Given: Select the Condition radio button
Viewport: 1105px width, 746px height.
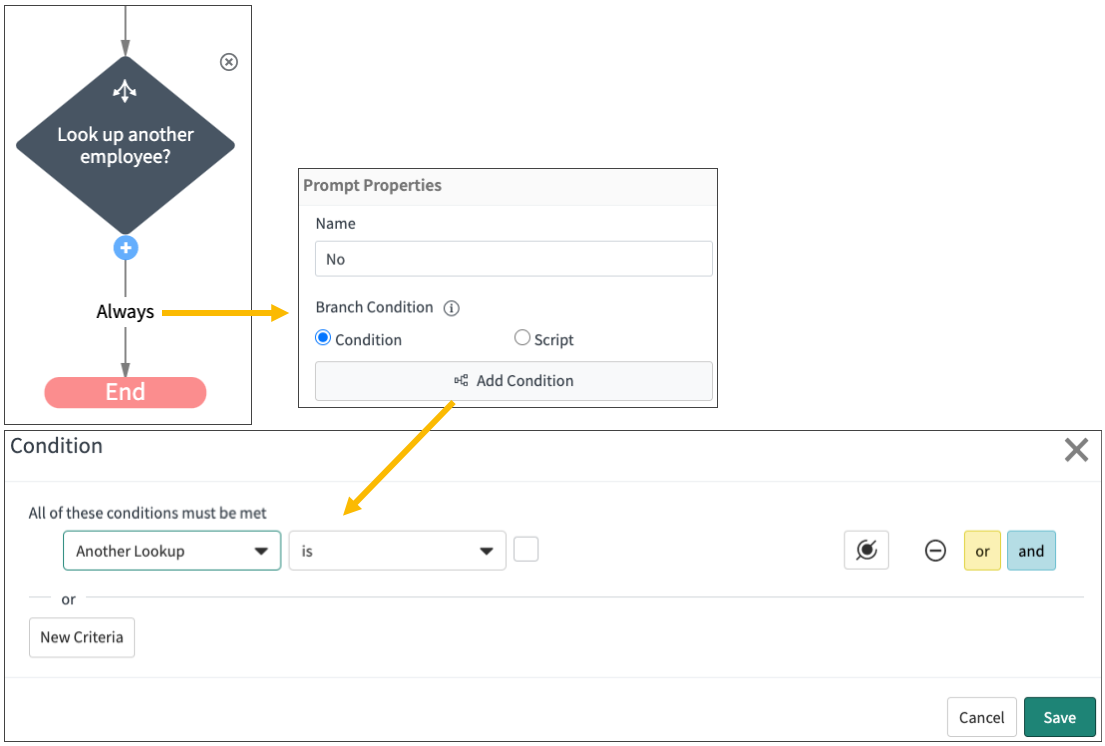Looking at the screenshot, I should point(322,338).
